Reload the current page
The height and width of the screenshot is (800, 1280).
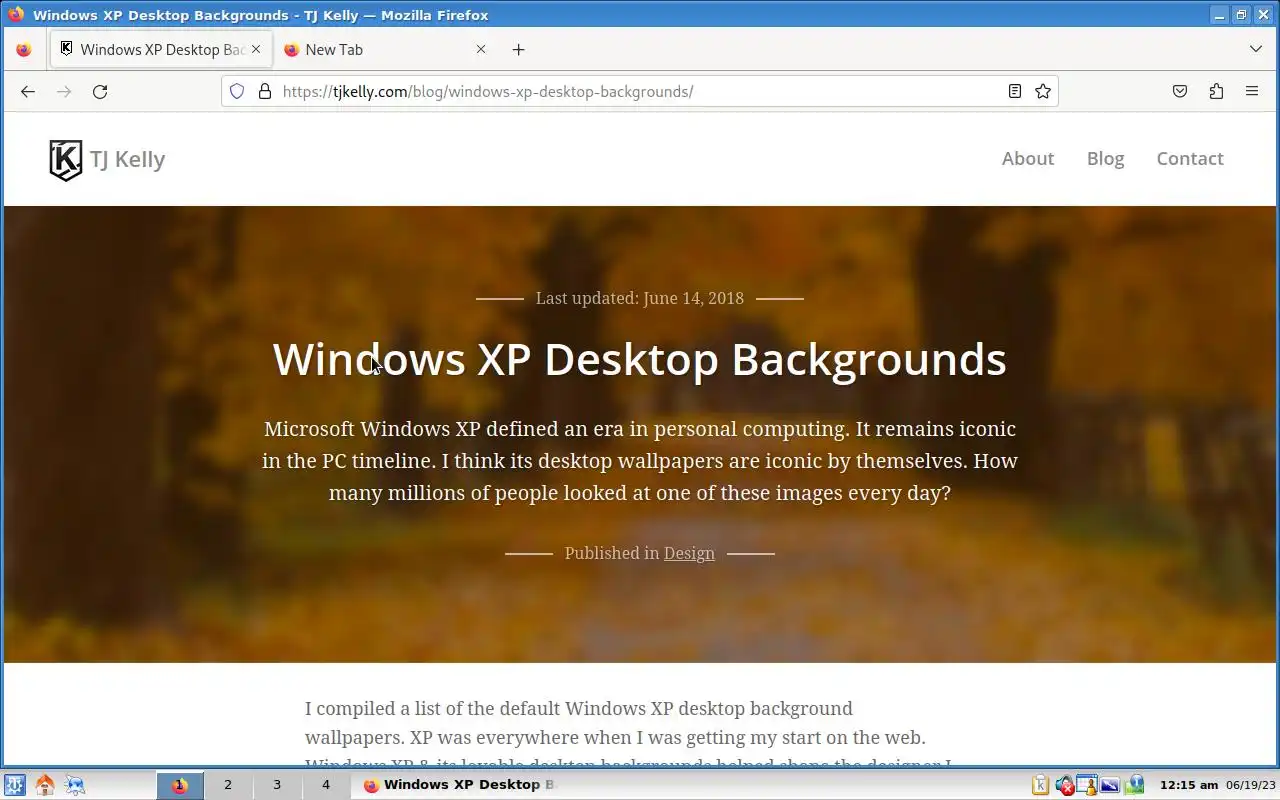coord(100,91)
